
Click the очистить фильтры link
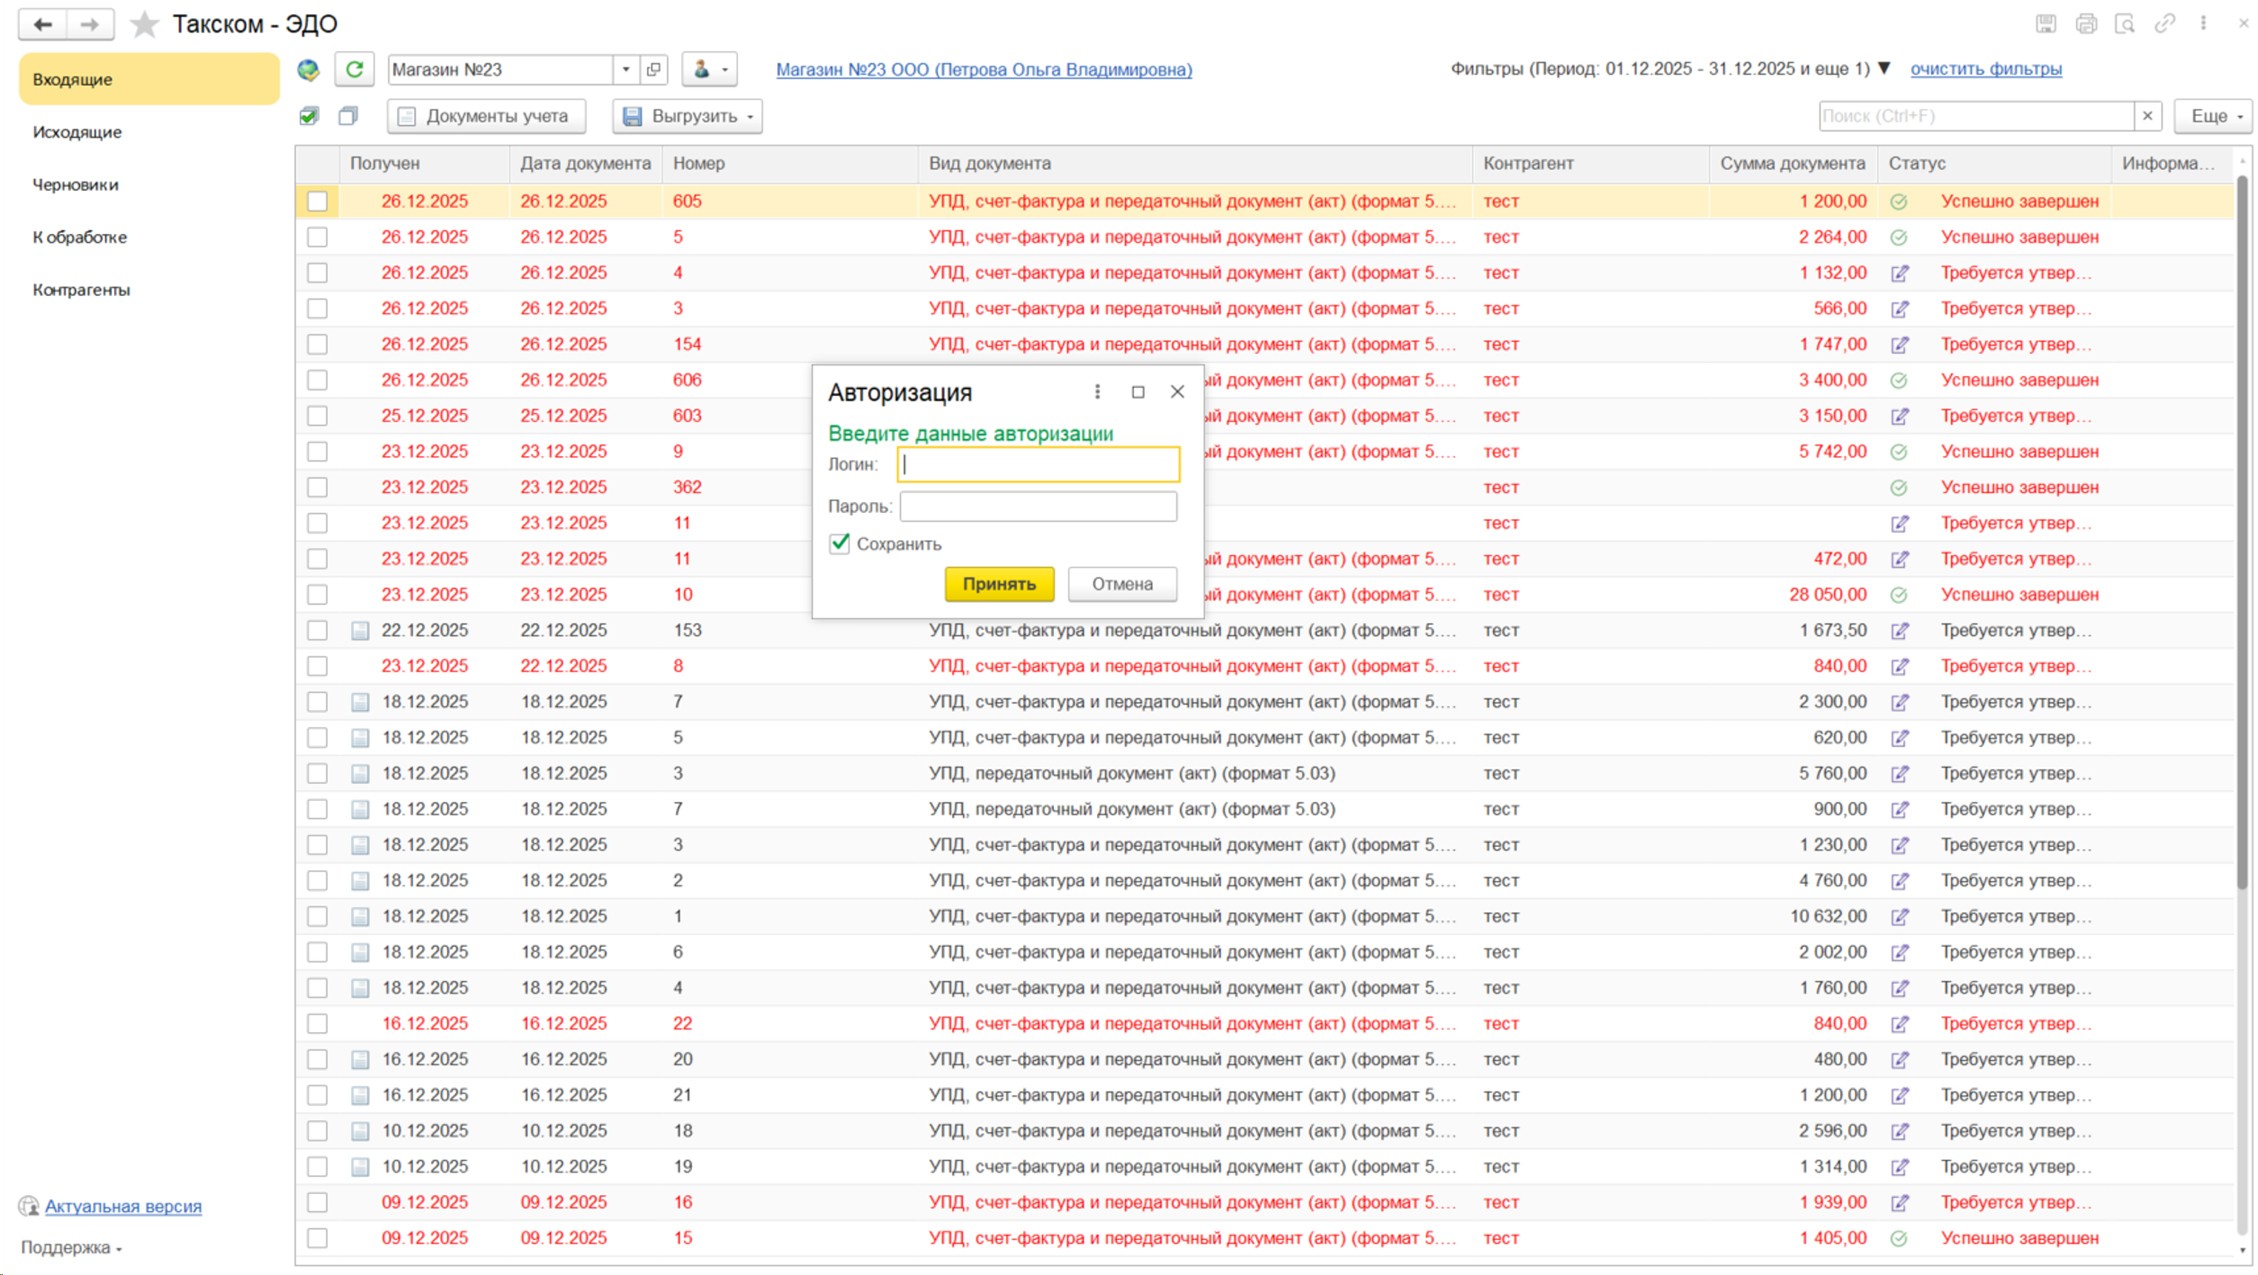point(1985,69)
